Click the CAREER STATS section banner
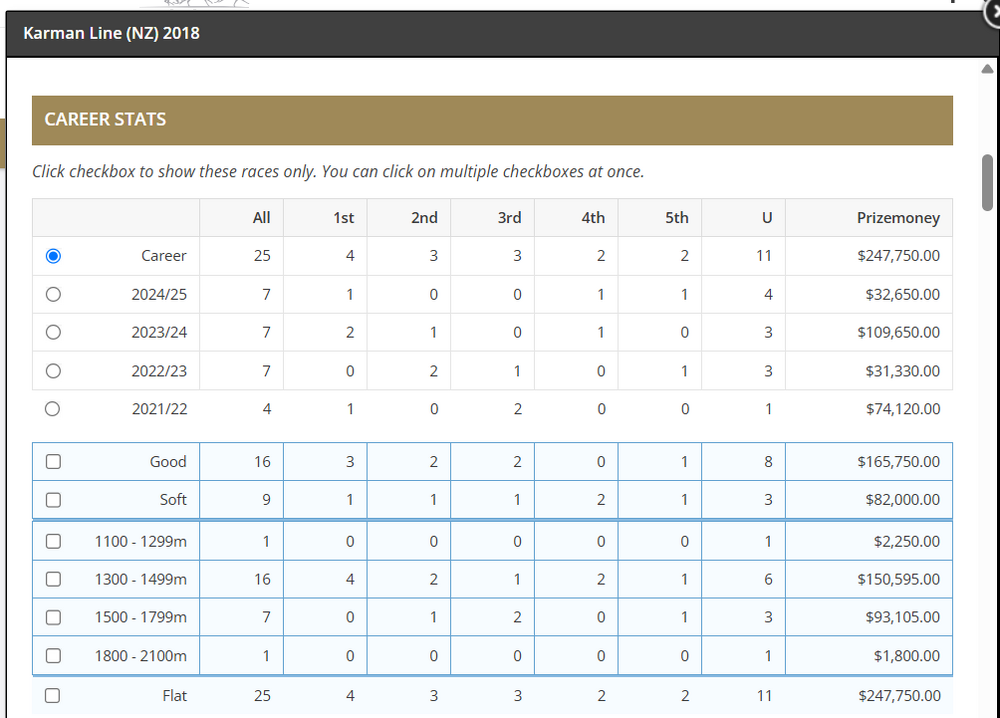The image size is (1000, 718). coord(492,120)
